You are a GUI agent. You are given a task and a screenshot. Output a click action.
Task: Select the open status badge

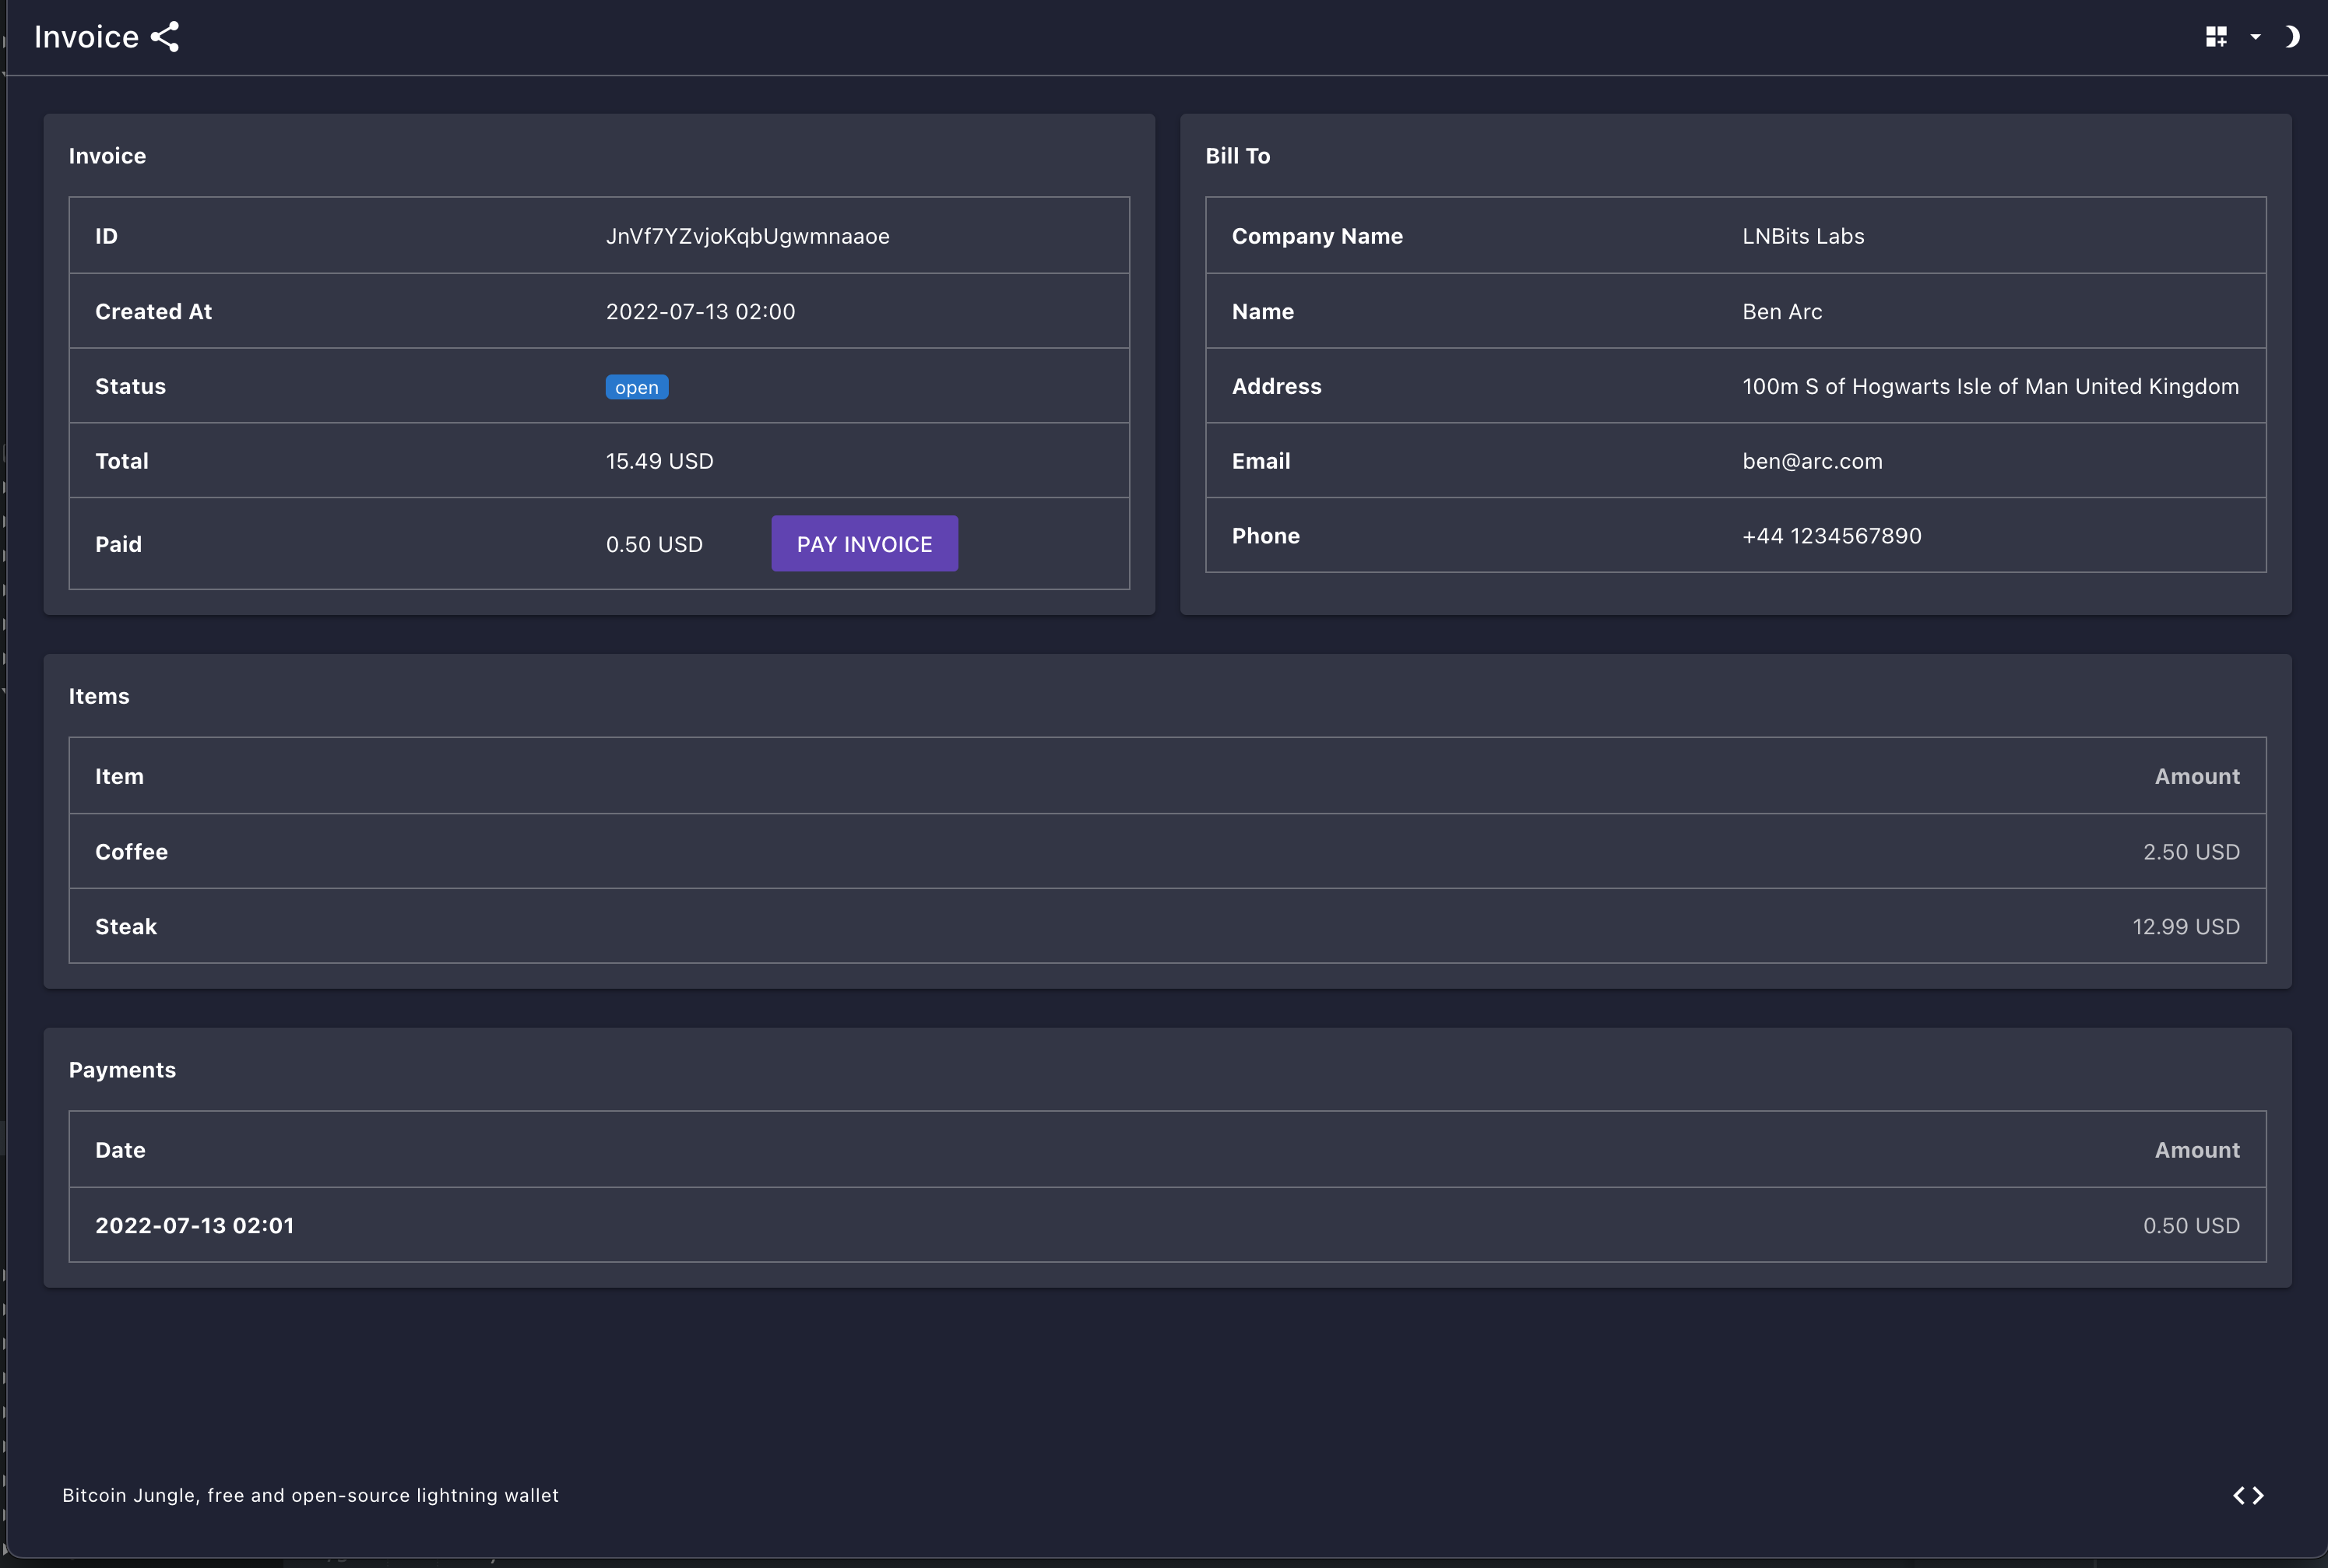(637, 387)
